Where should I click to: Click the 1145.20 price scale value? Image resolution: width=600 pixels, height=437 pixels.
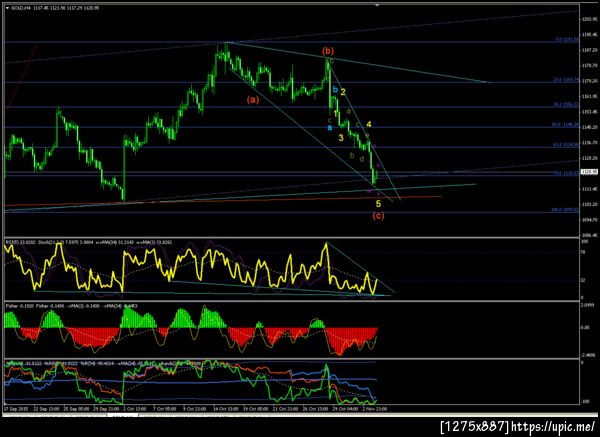pyautogui.click(x=589, y=127)
